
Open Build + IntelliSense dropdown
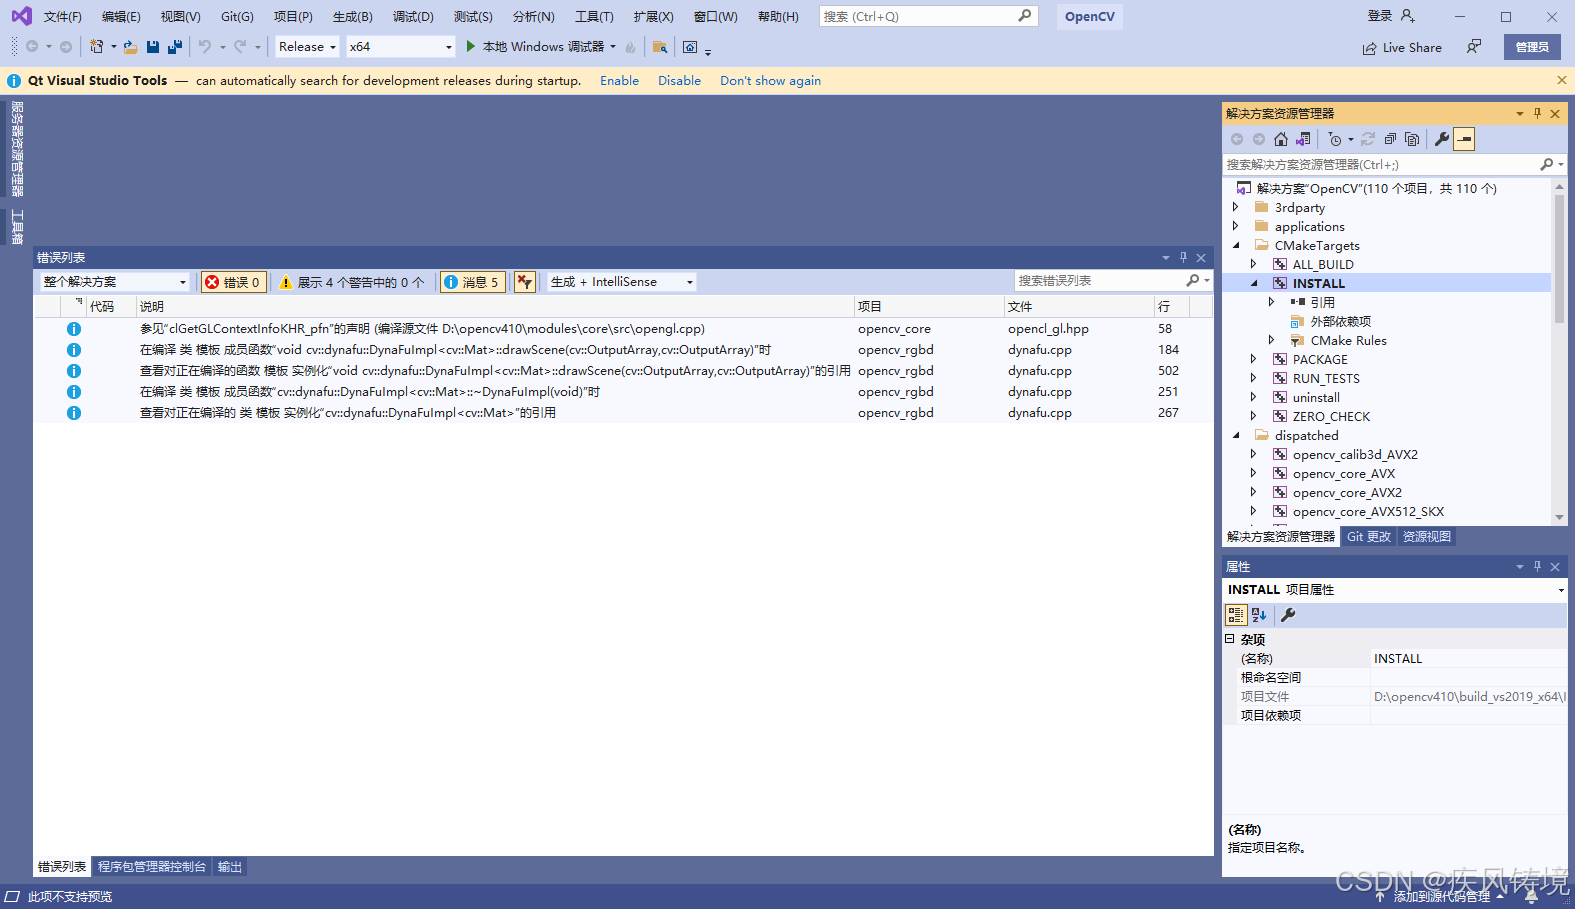click(622, 282)
